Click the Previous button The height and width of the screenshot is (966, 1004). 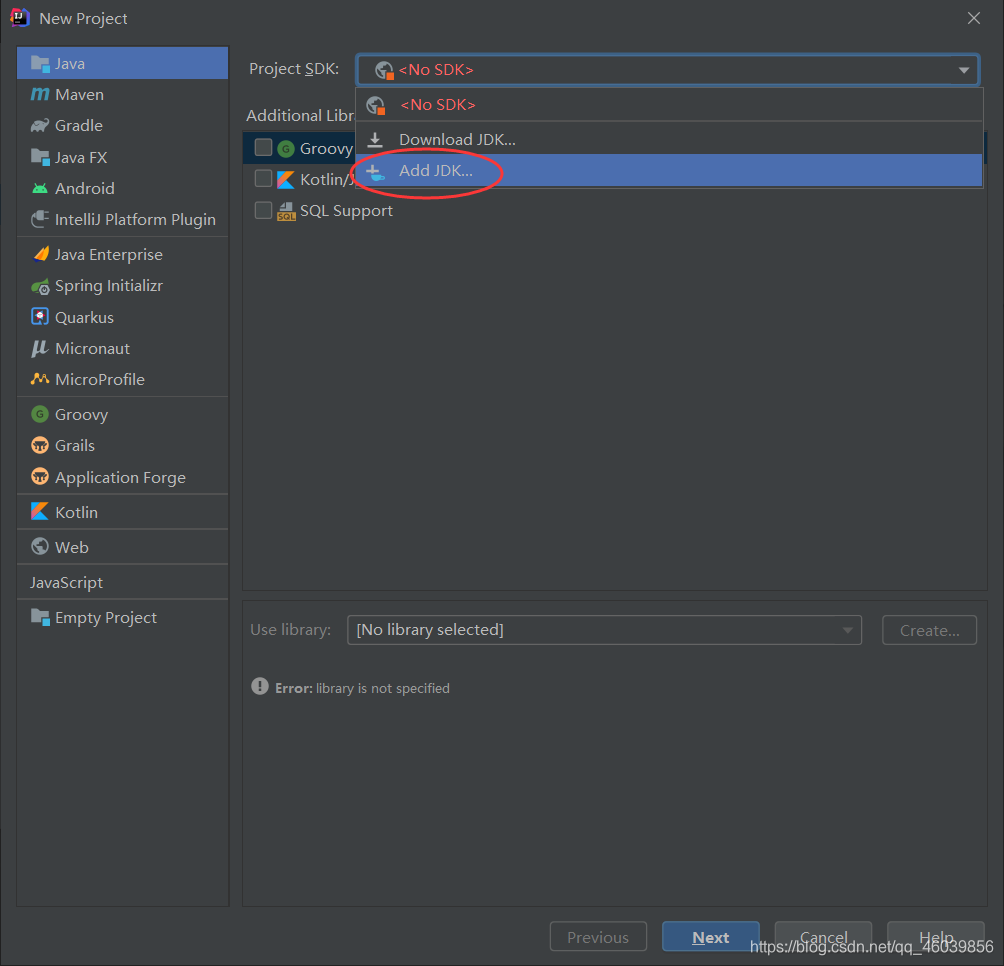pos(598,937)
